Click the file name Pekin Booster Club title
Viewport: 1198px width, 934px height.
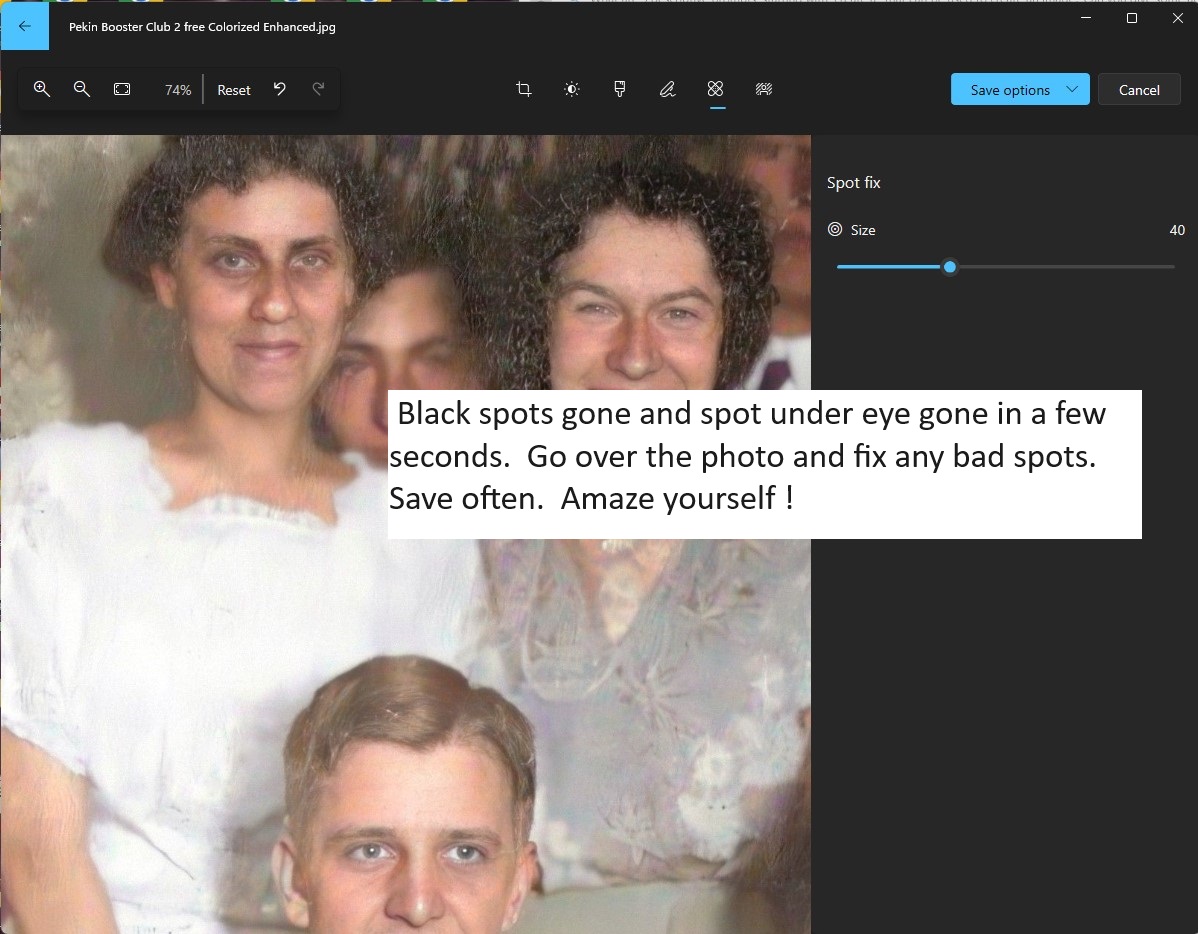(x=202, y=27)
